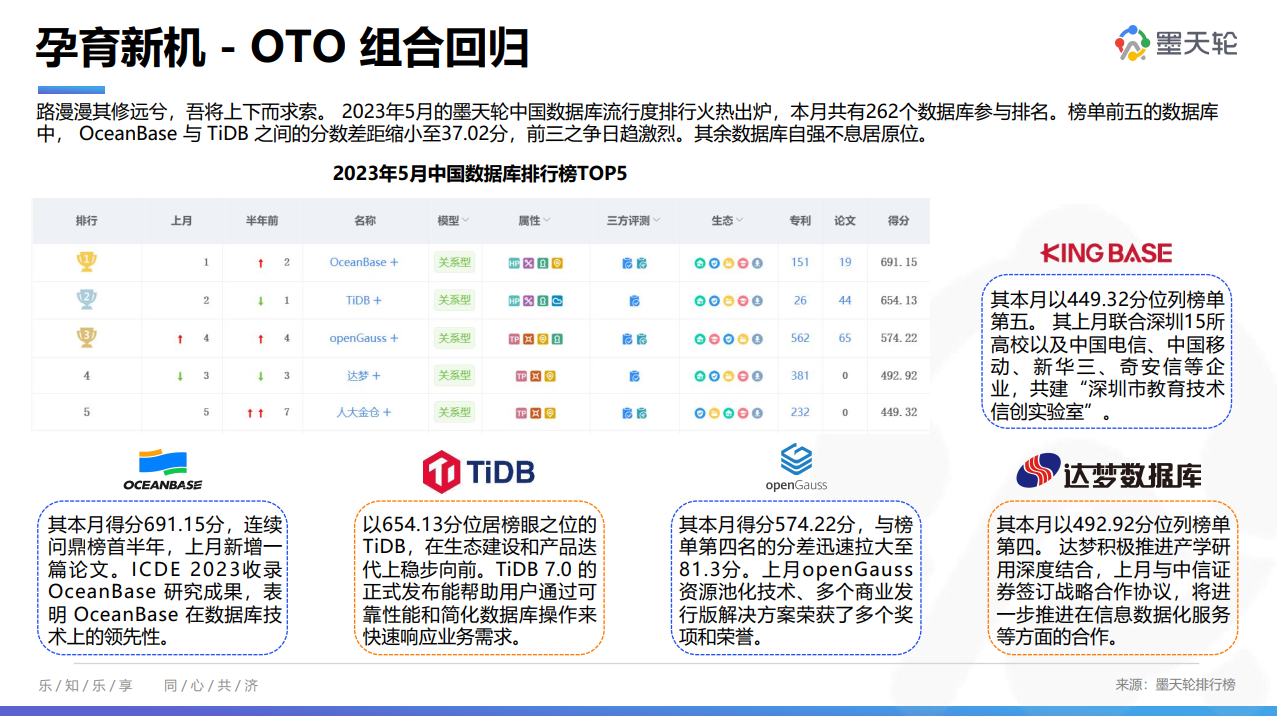
Task: Click the TiDB description box starting 以654.13分
Action: (479, 580)
